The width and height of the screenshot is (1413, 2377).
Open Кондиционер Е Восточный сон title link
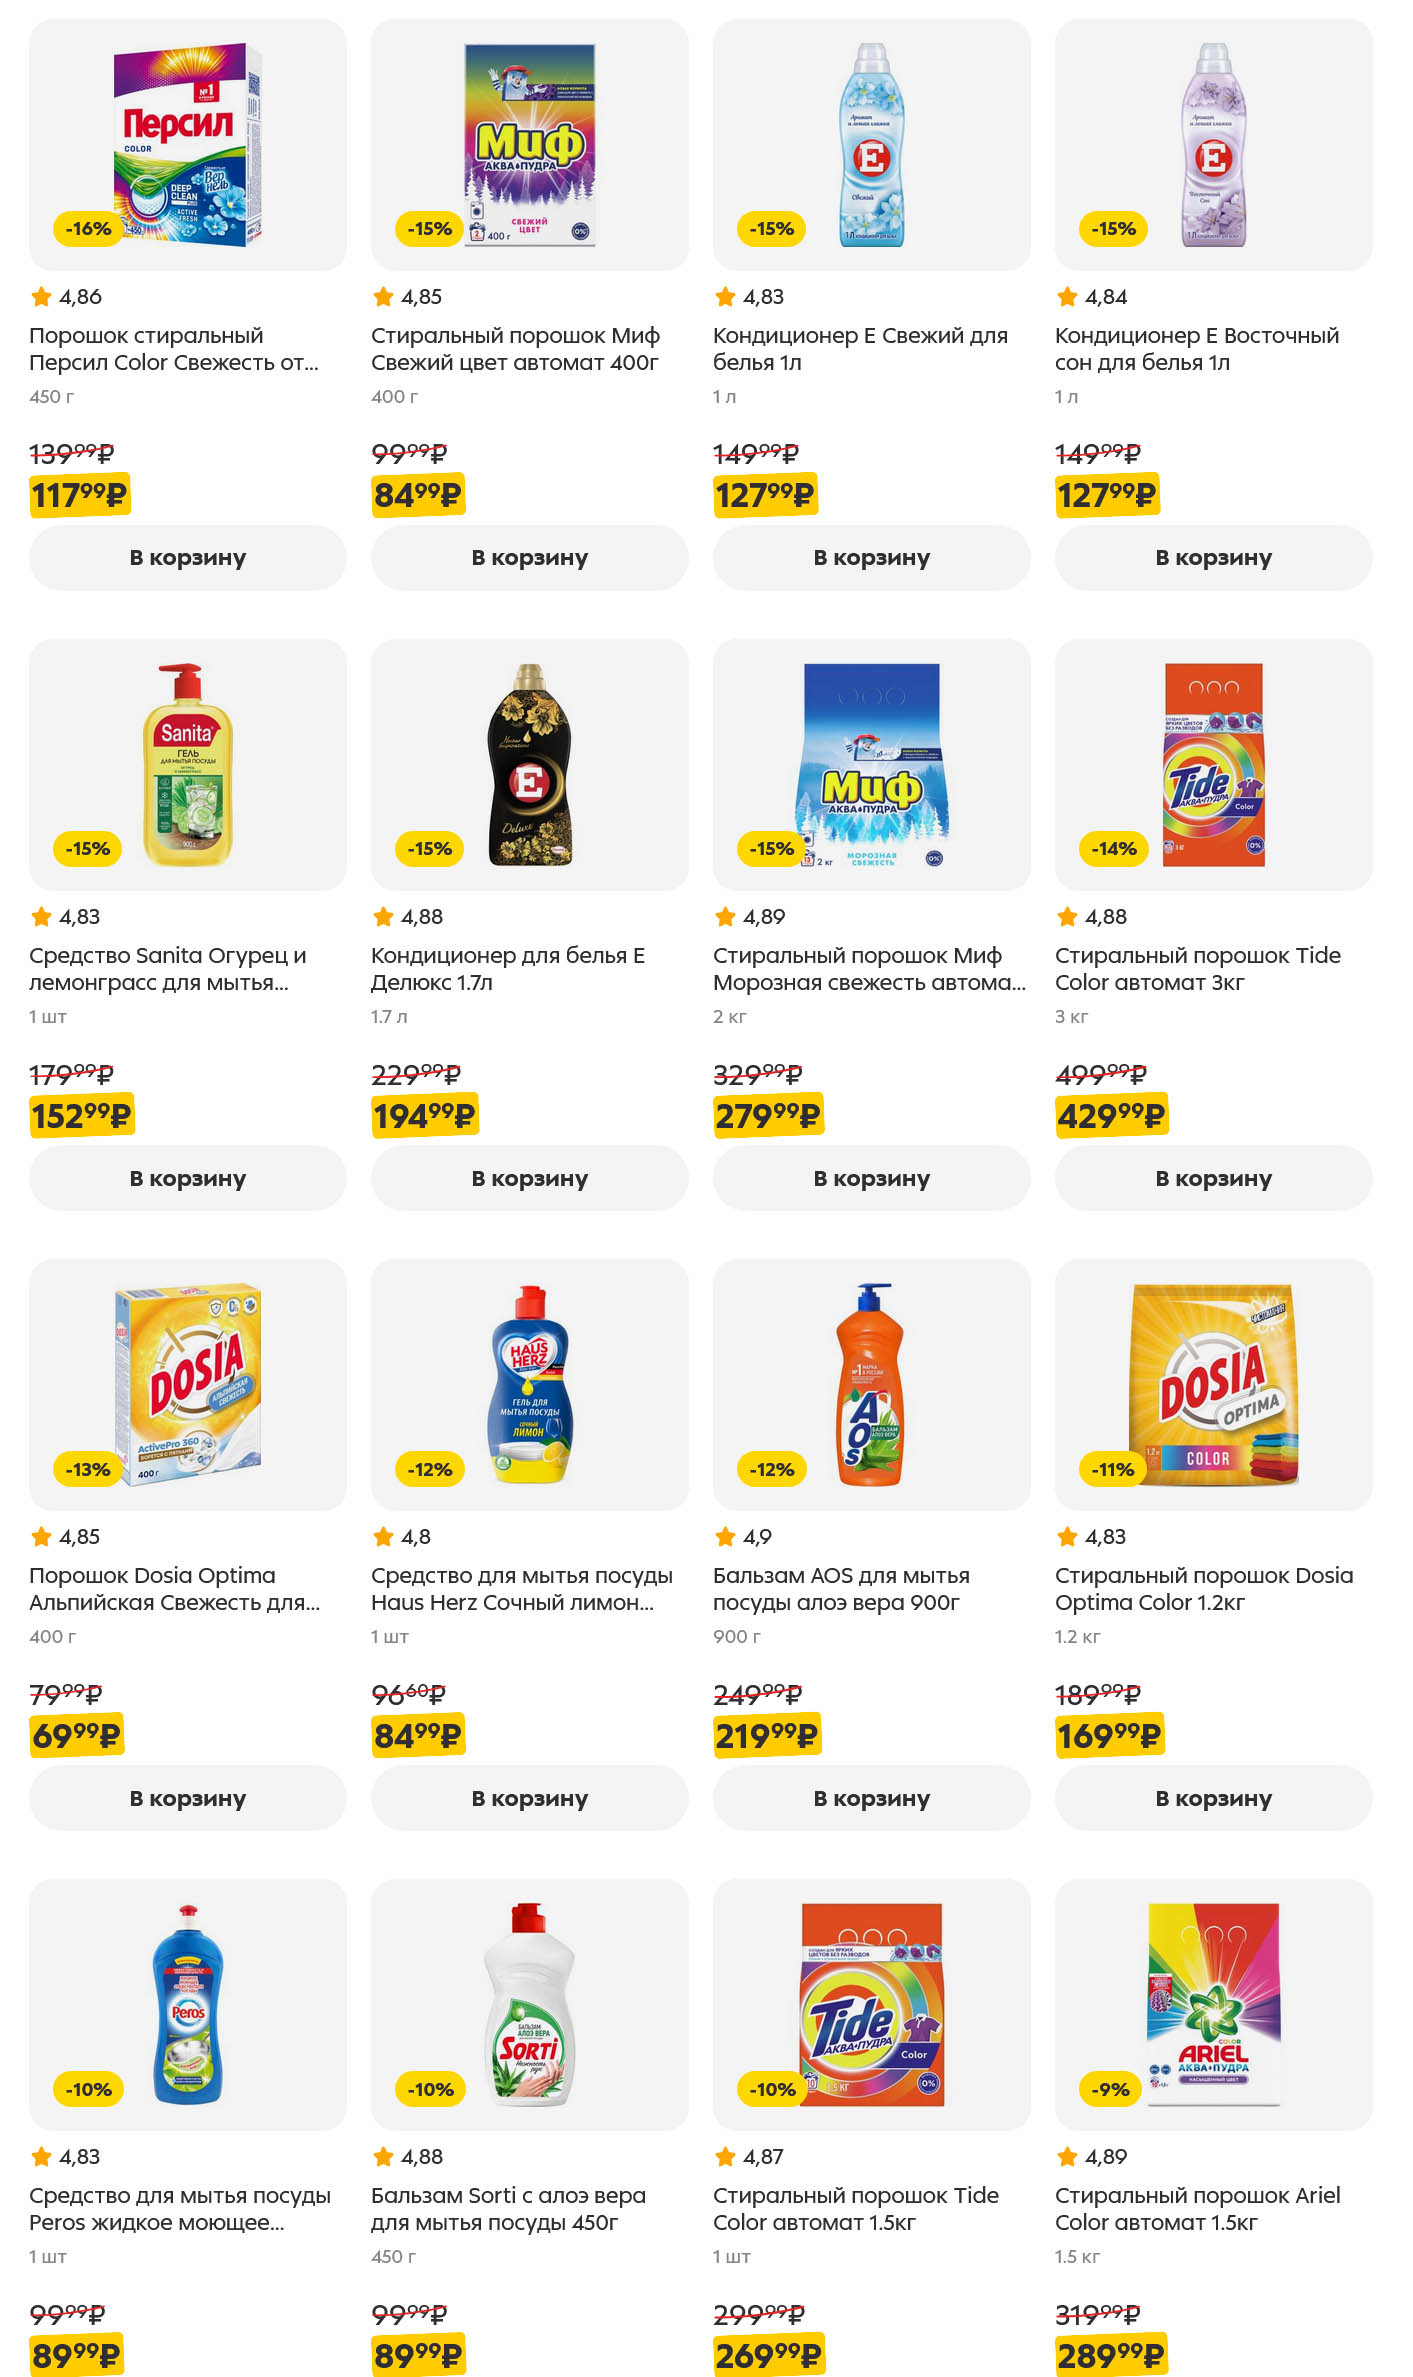click(1196, 349)
